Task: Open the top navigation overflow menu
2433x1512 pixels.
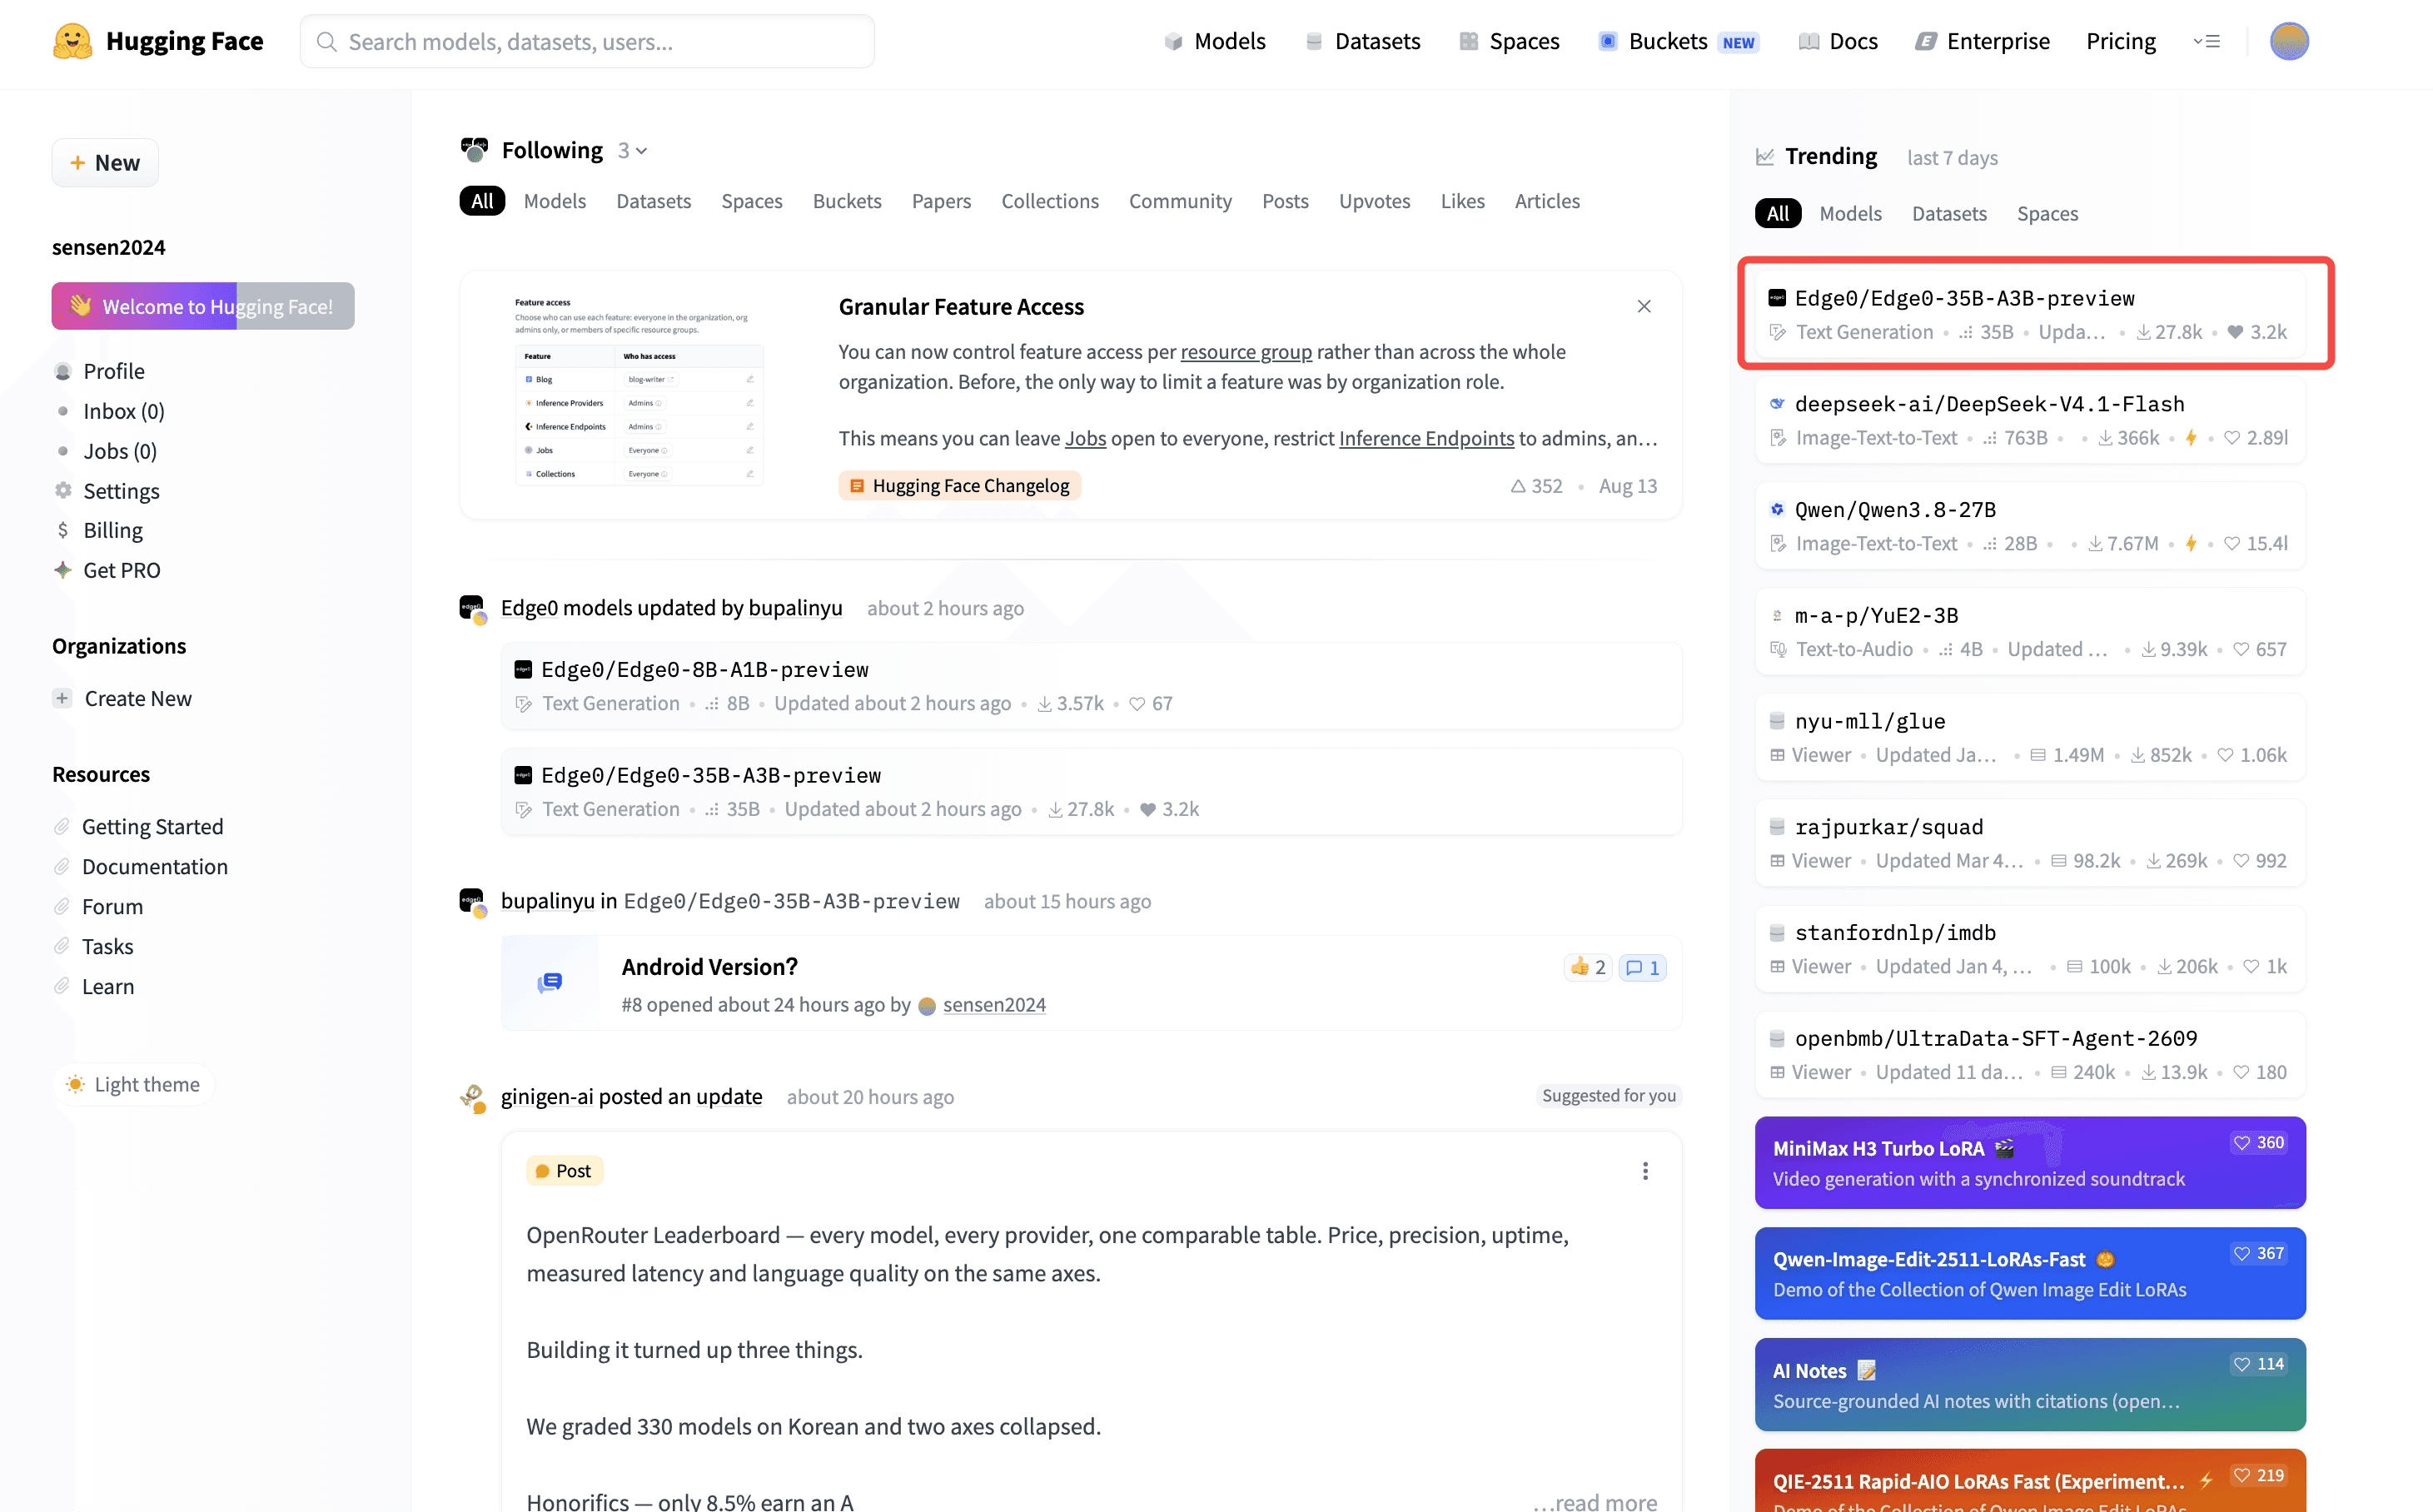Action: [x=2206, y=41]
